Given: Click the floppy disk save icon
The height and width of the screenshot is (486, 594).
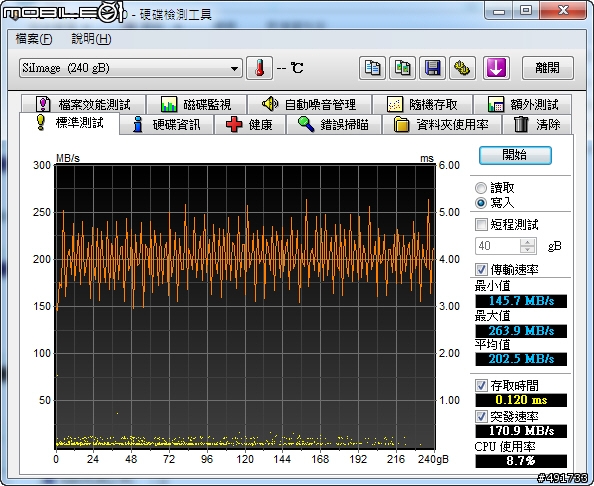Looking at the screenshot, I should [x=433, y=68].
